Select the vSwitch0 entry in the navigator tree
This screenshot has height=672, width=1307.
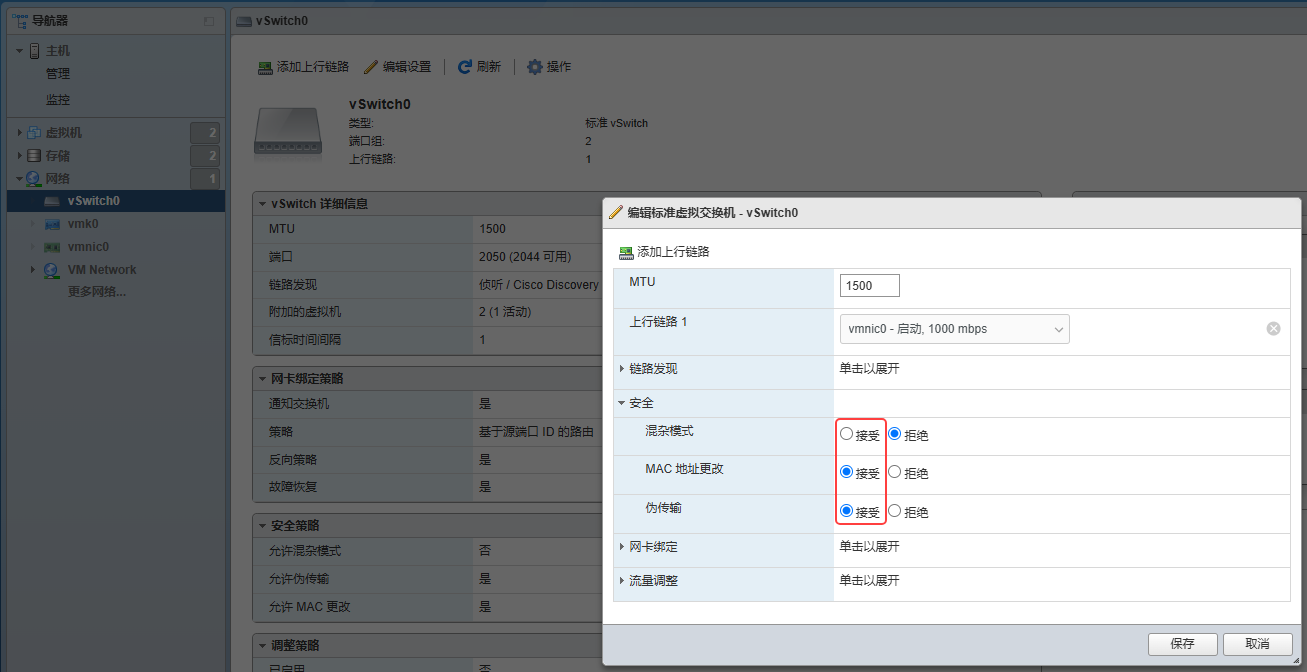point(115,201)
